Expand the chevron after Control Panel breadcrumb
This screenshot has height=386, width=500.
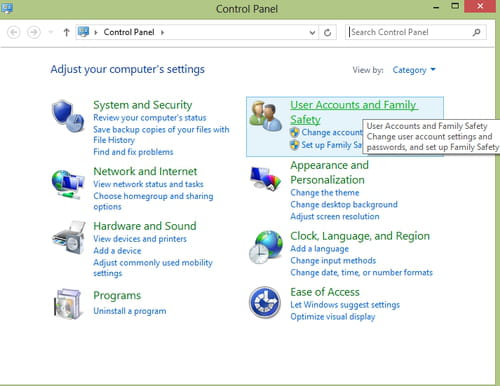[x=162, y=32]
